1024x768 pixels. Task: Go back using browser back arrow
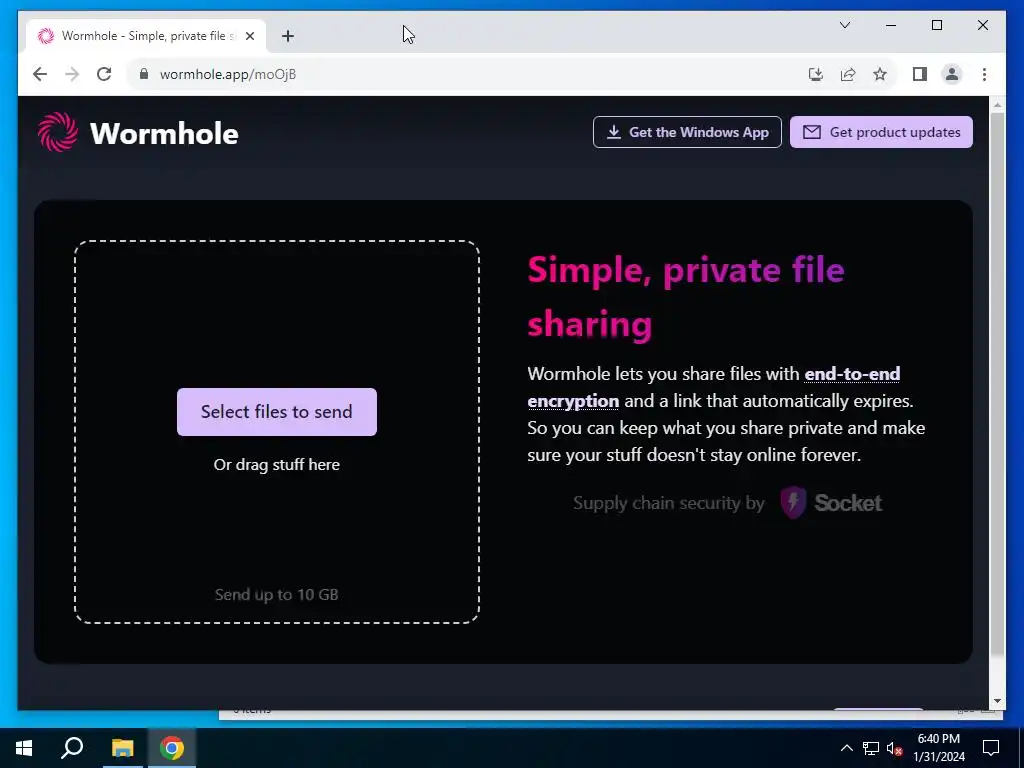point(40,74)
